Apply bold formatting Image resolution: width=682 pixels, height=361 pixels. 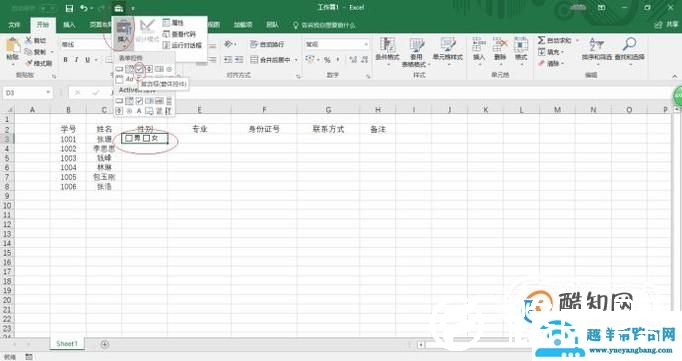66,60
